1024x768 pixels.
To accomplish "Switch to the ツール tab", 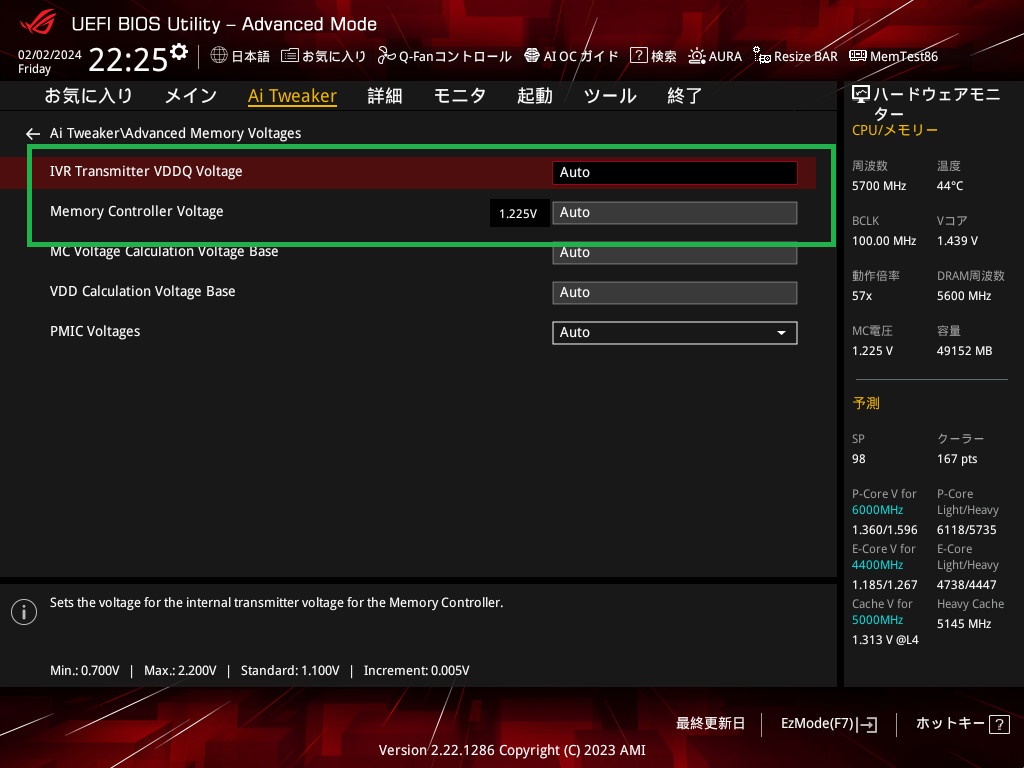I will pyautogui.click(x=610, y=96).
